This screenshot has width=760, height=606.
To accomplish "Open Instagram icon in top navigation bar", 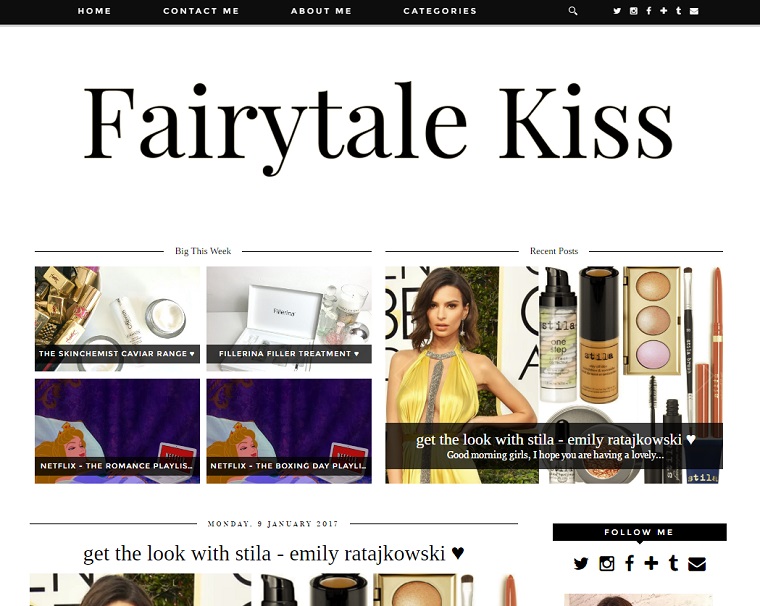I will coord(633,11).
